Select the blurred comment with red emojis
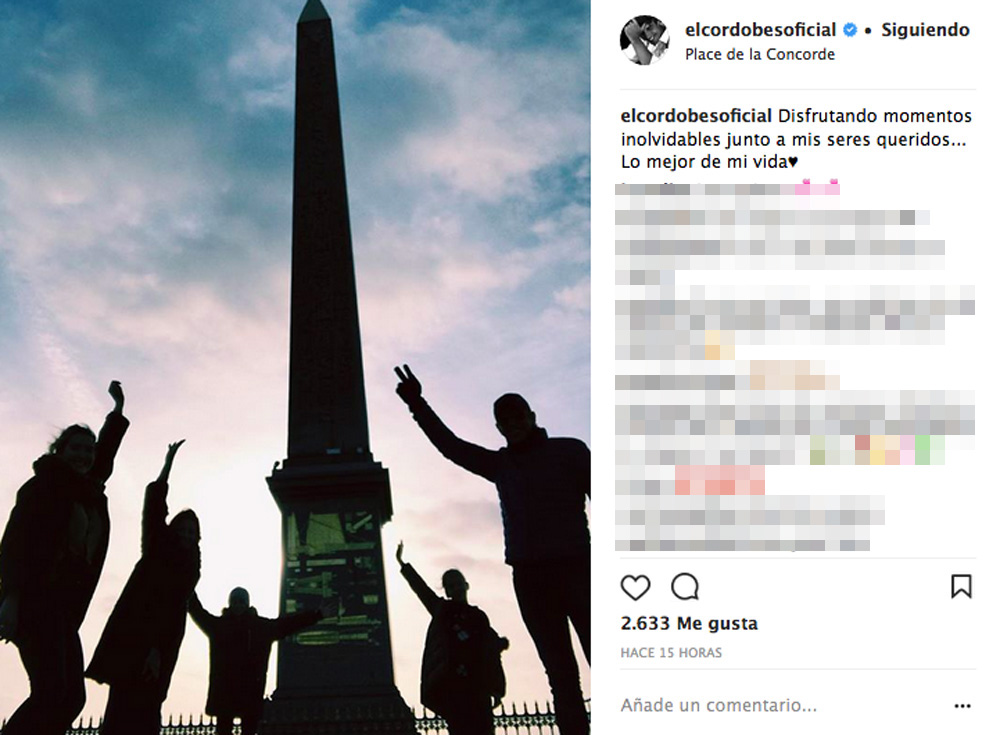 [690, 480]
